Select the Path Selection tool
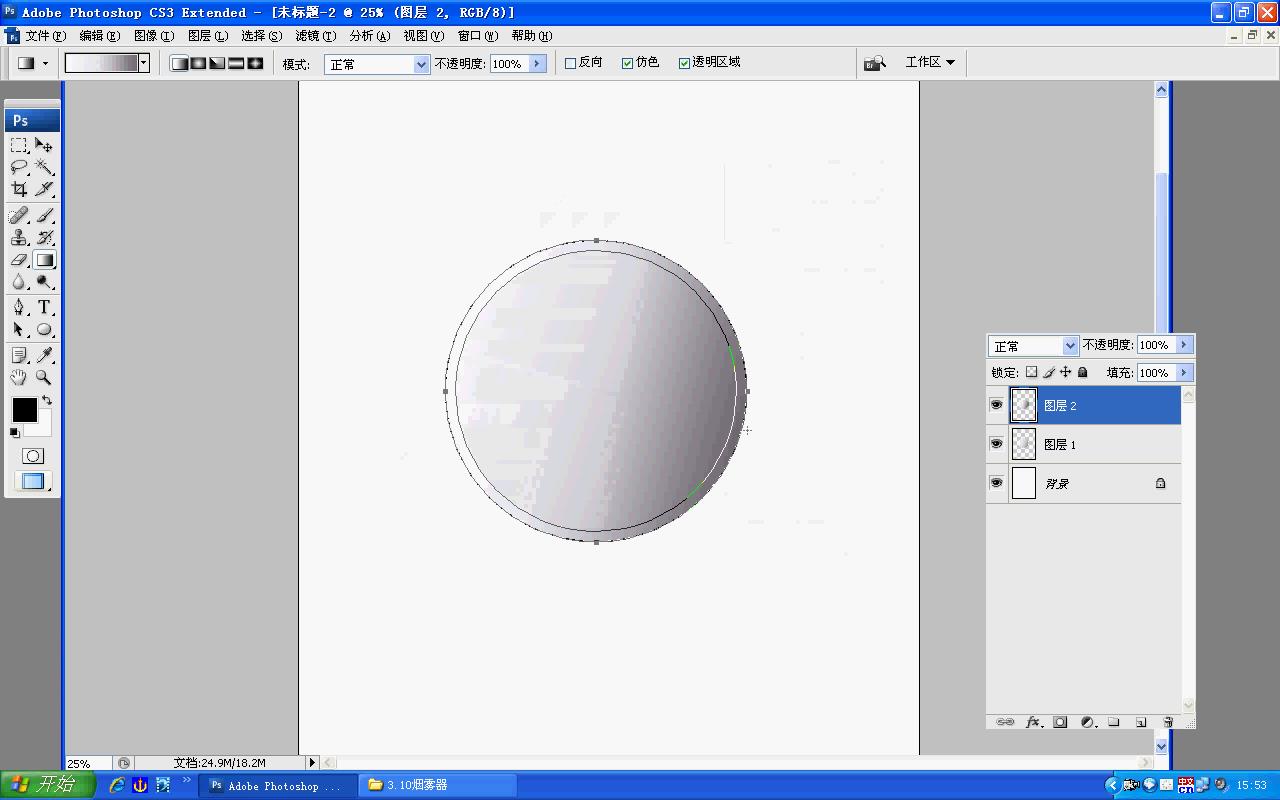The image size is (1280, 800). coord(19,329)
